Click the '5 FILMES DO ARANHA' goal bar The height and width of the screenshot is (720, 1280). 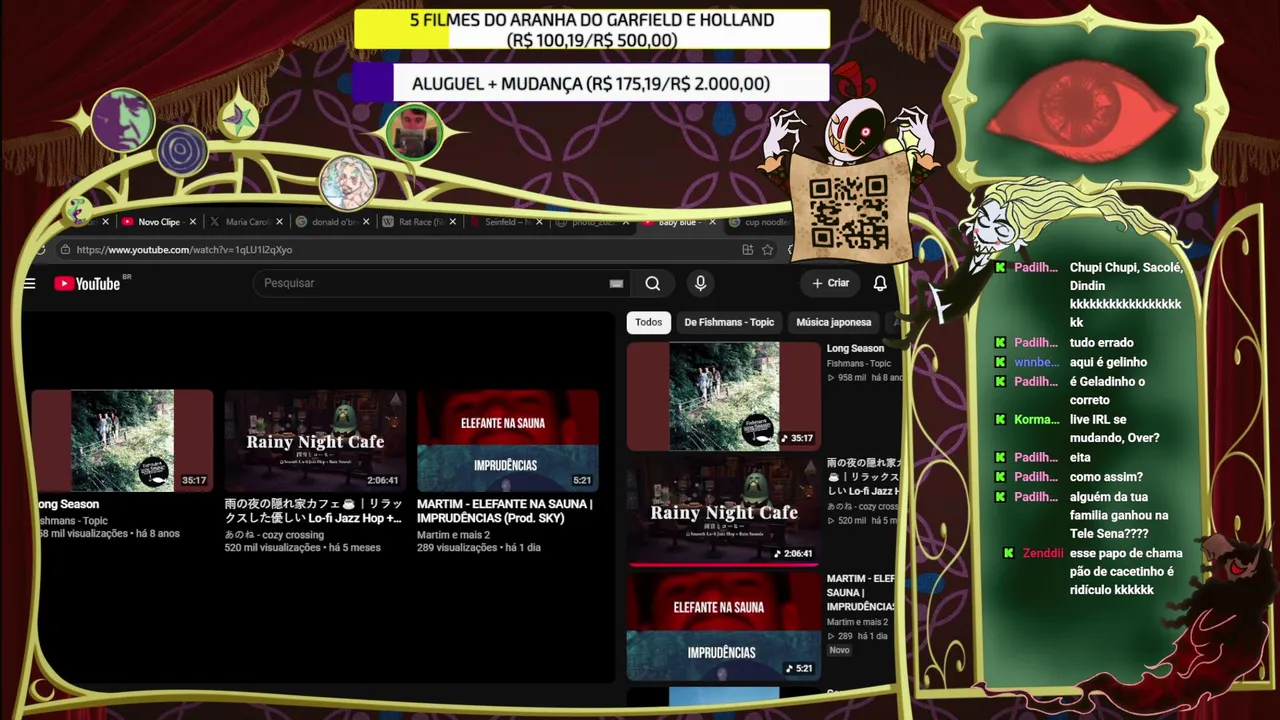592,30
